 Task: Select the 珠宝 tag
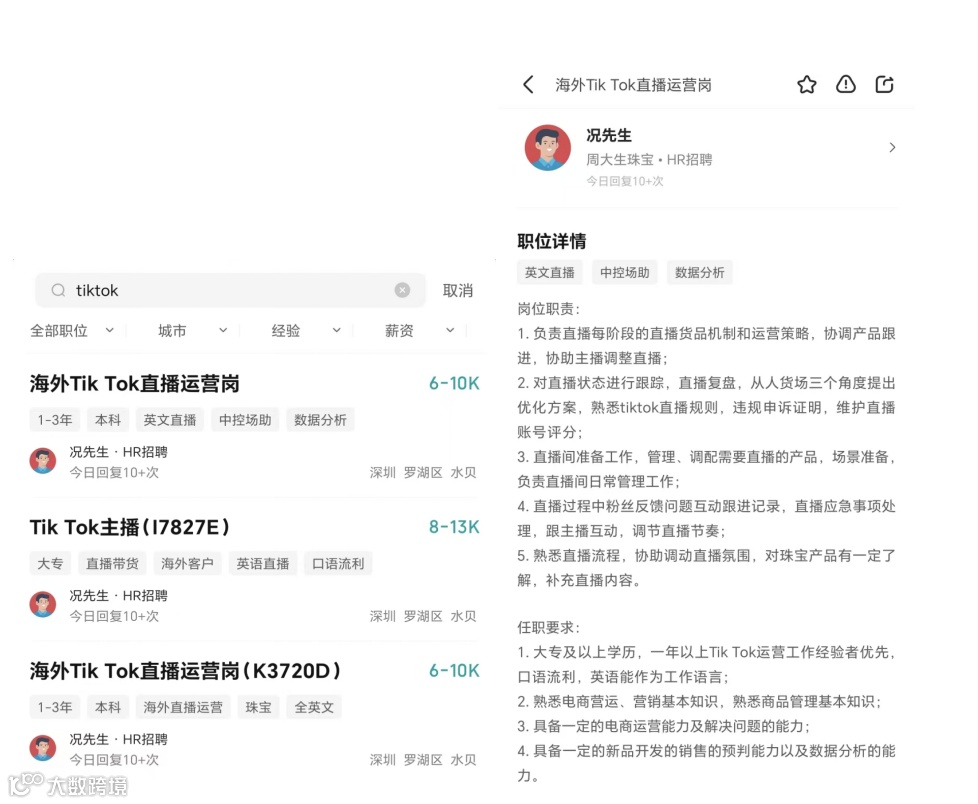(258, 707)
